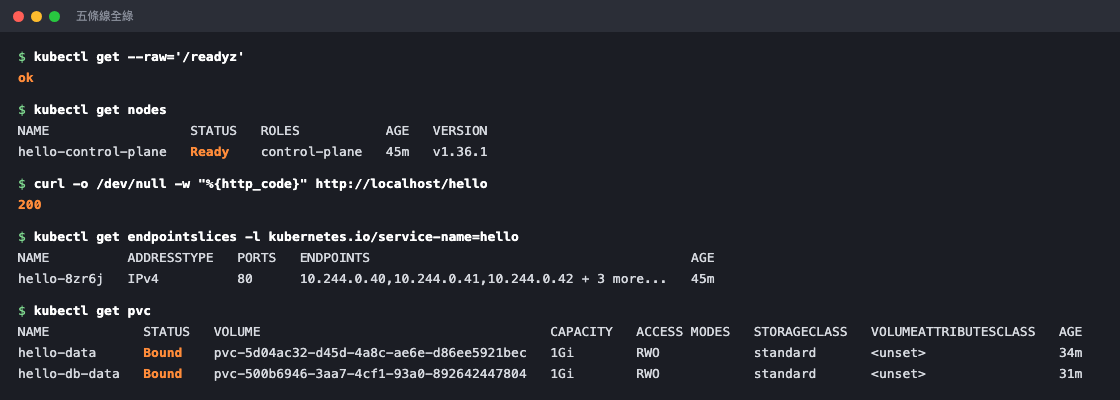Click the STORAGECLASS column header

pos(801,331)
